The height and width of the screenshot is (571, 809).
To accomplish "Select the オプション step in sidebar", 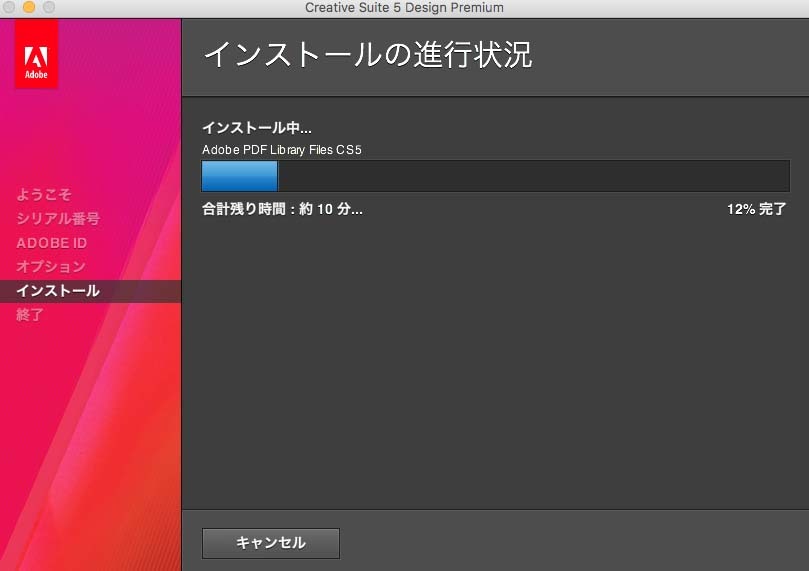I will point(51,267).
